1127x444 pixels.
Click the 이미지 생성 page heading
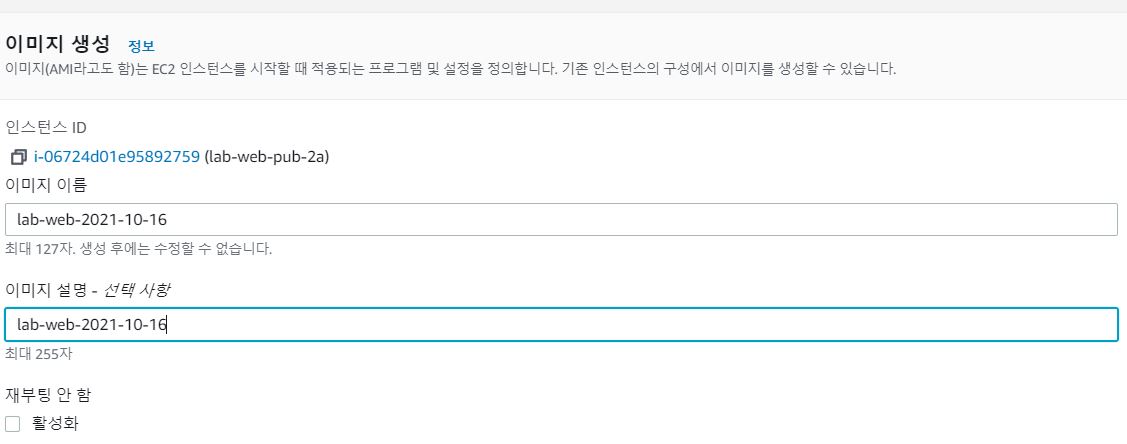pos(59,44)
